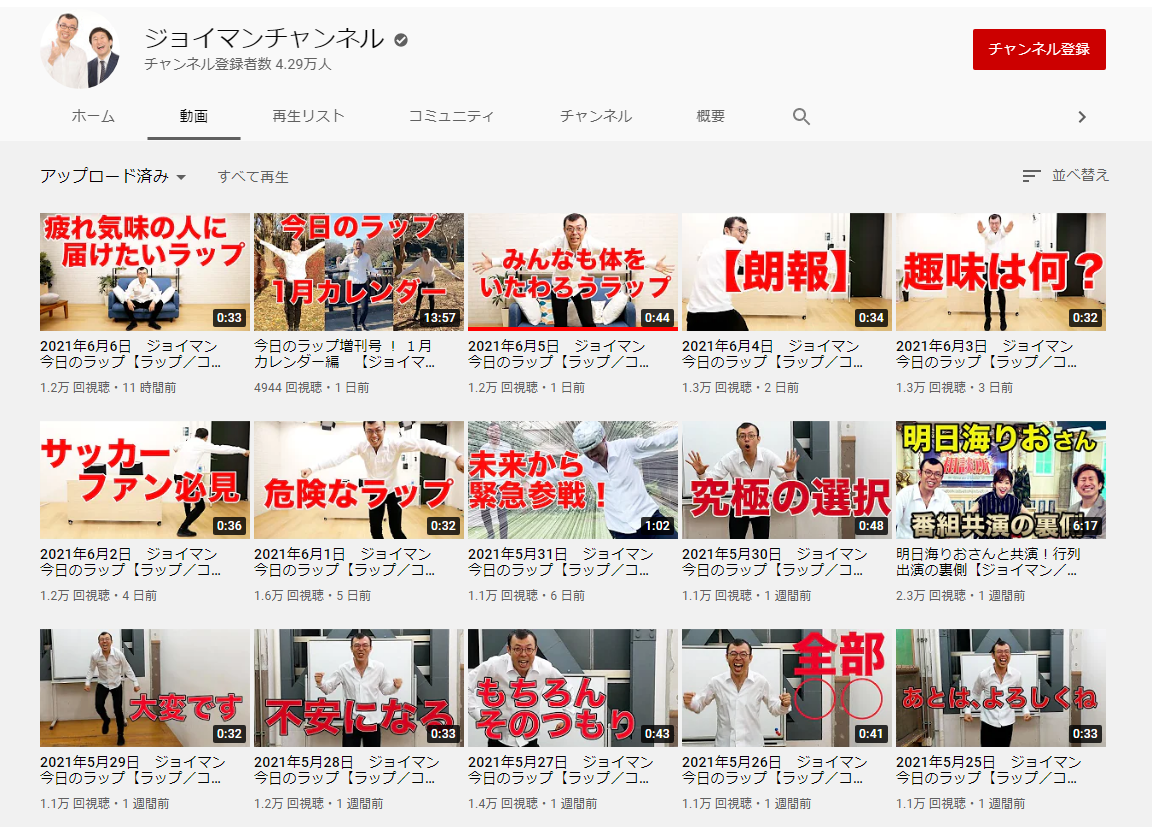Viewport: 1152px width, 827px height.
Task: Click the すべて再生 link
Action: pyautogui.click(x=253, y=177)
